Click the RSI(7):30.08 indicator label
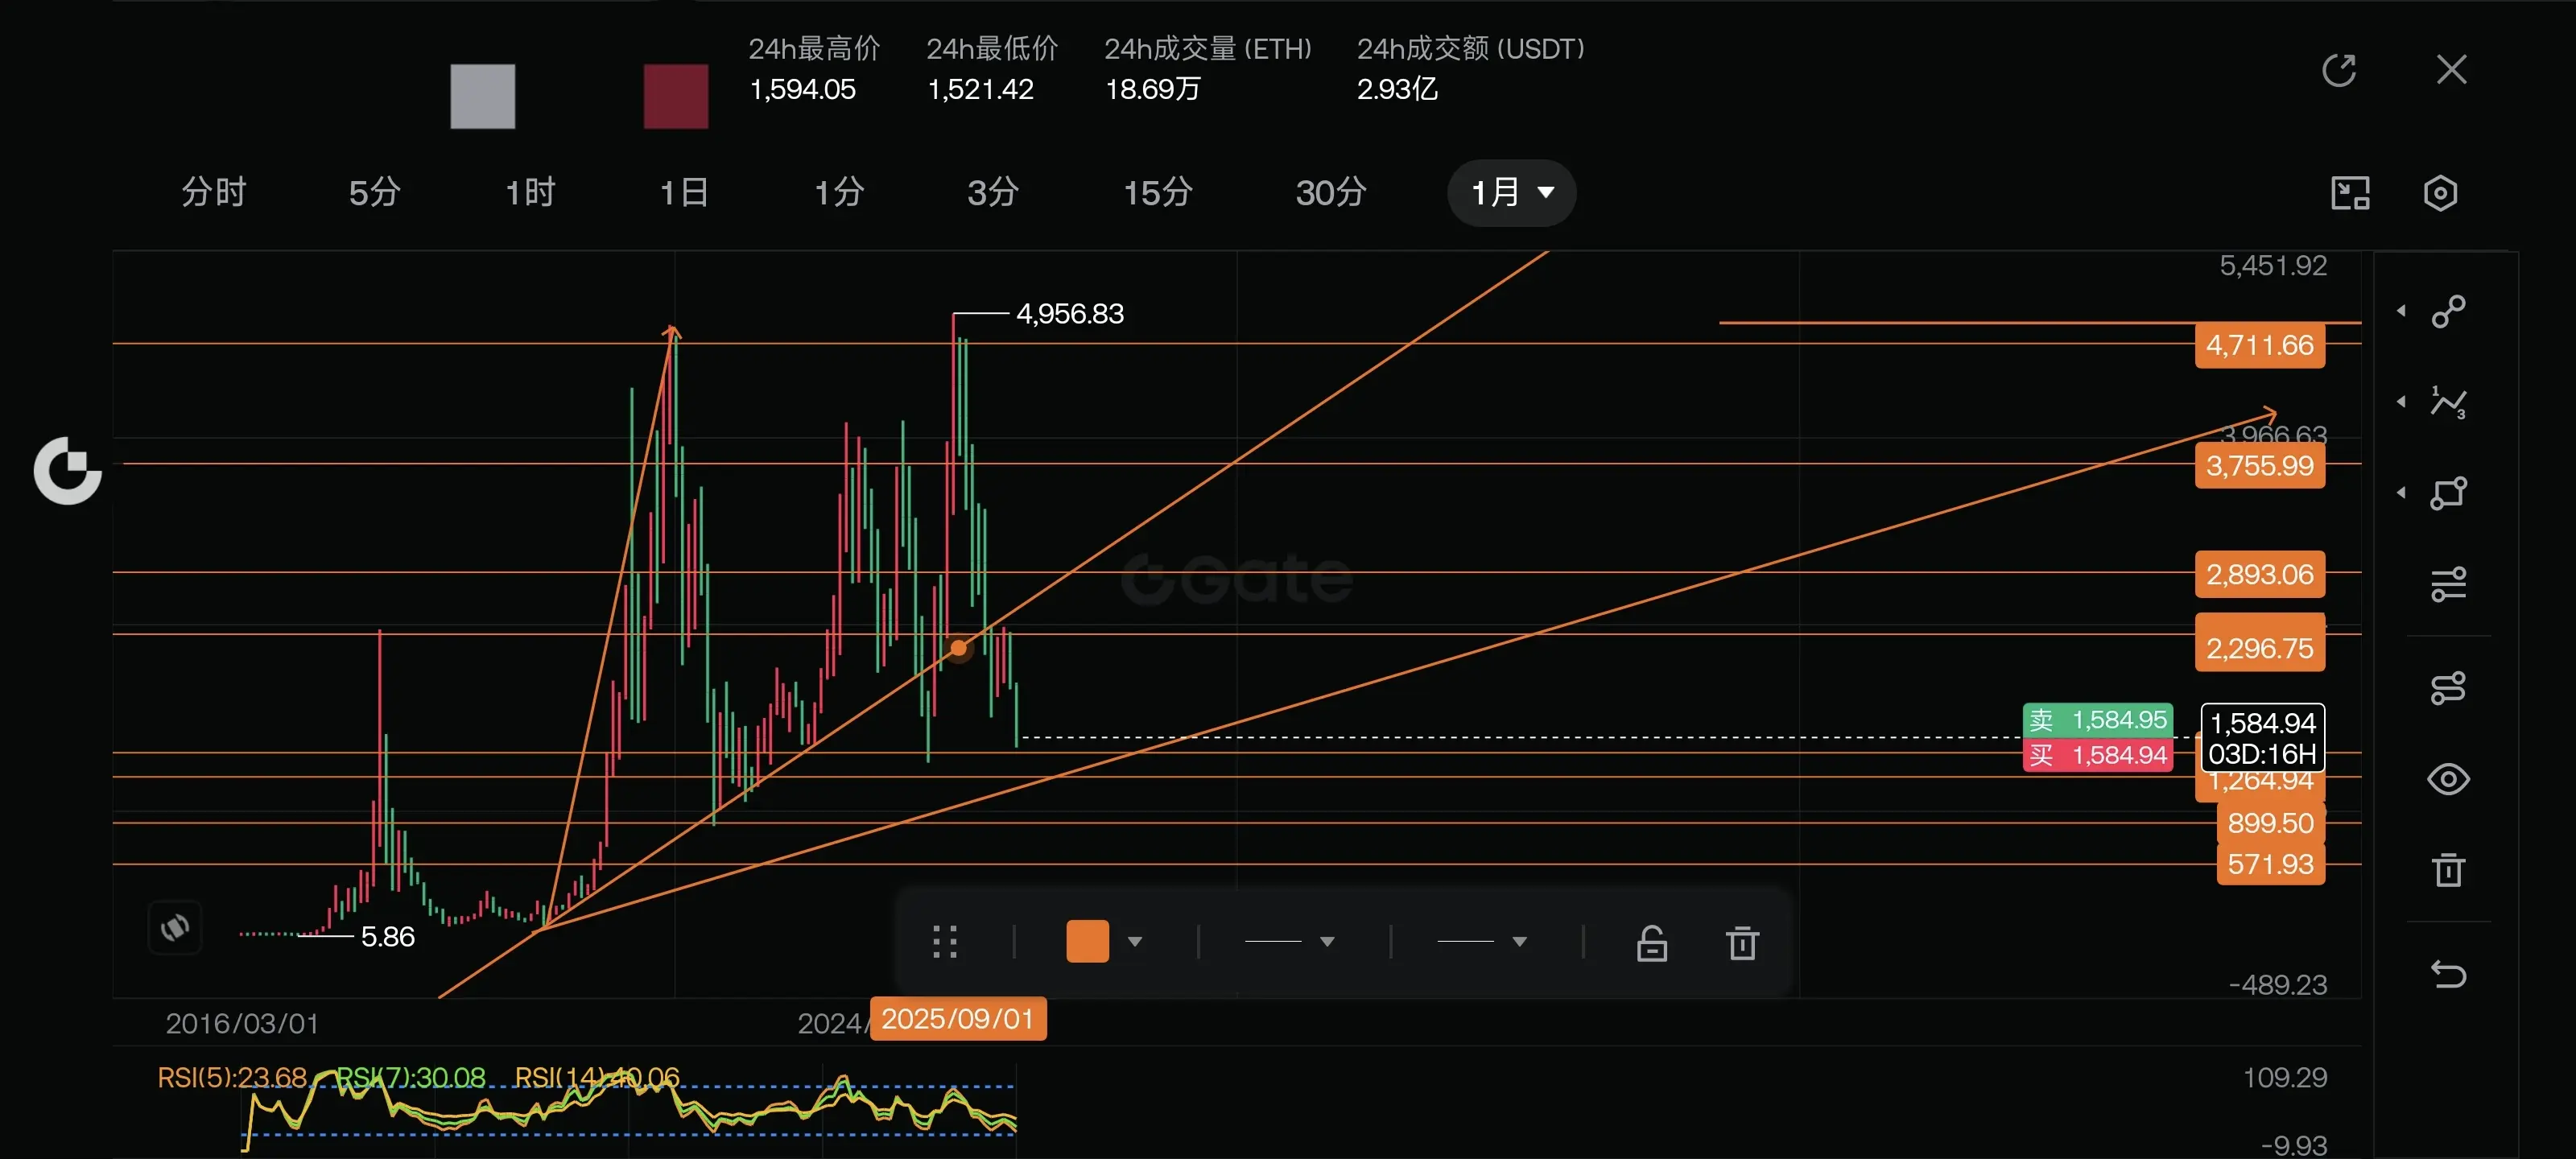The image size is (2576, 1159). [x=410, y=1077]
